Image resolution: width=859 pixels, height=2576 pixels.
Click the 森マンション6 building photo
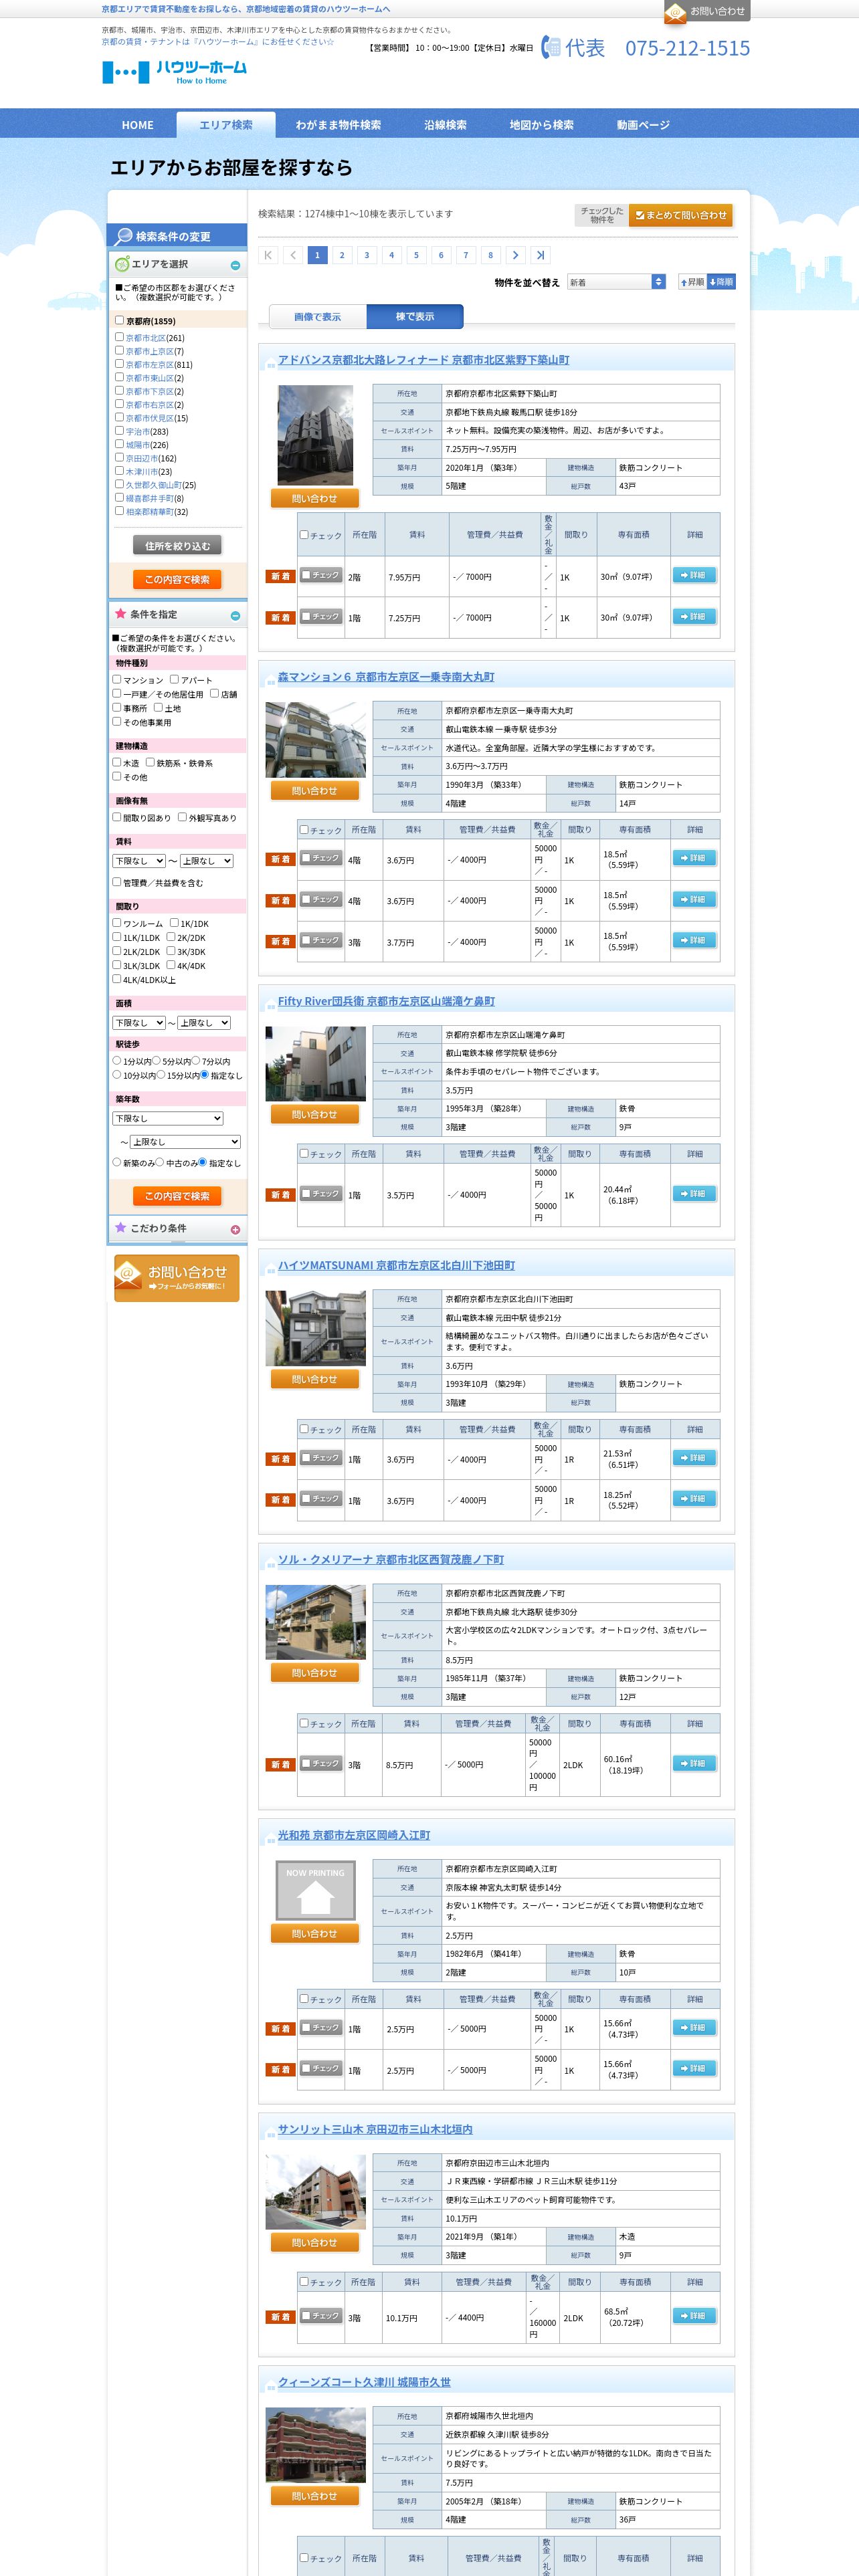[x=315, y=739]
